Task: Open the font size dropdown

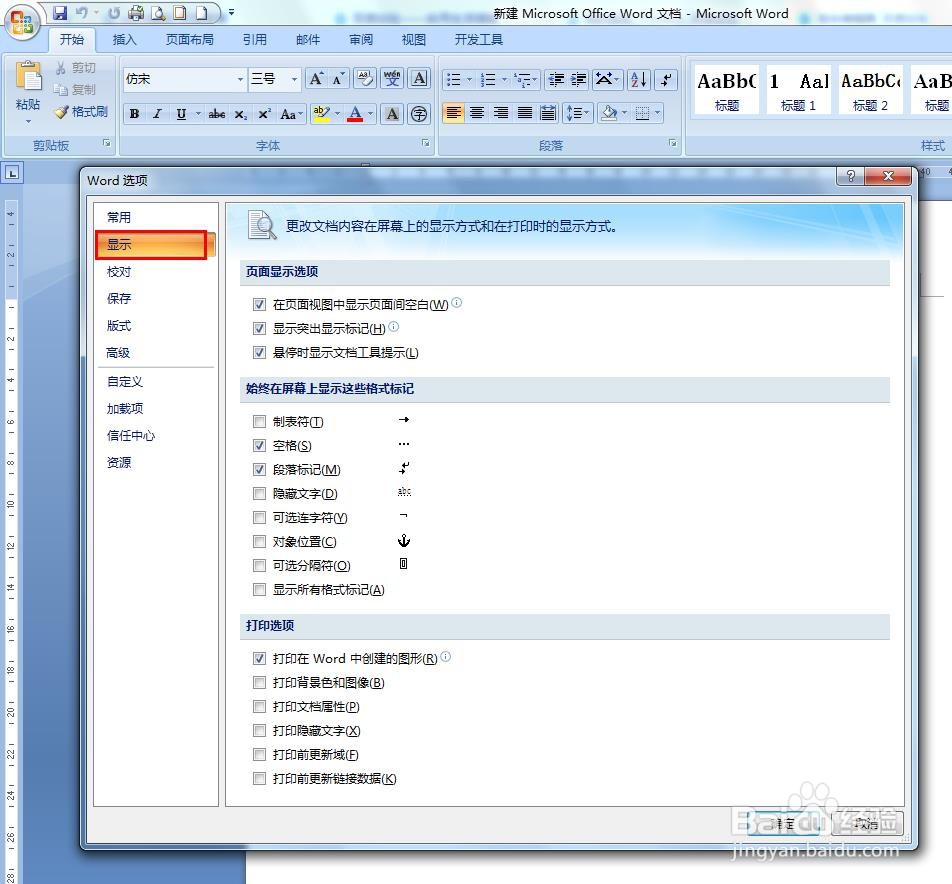Action: pyautogui.click(x=294, y=80)
